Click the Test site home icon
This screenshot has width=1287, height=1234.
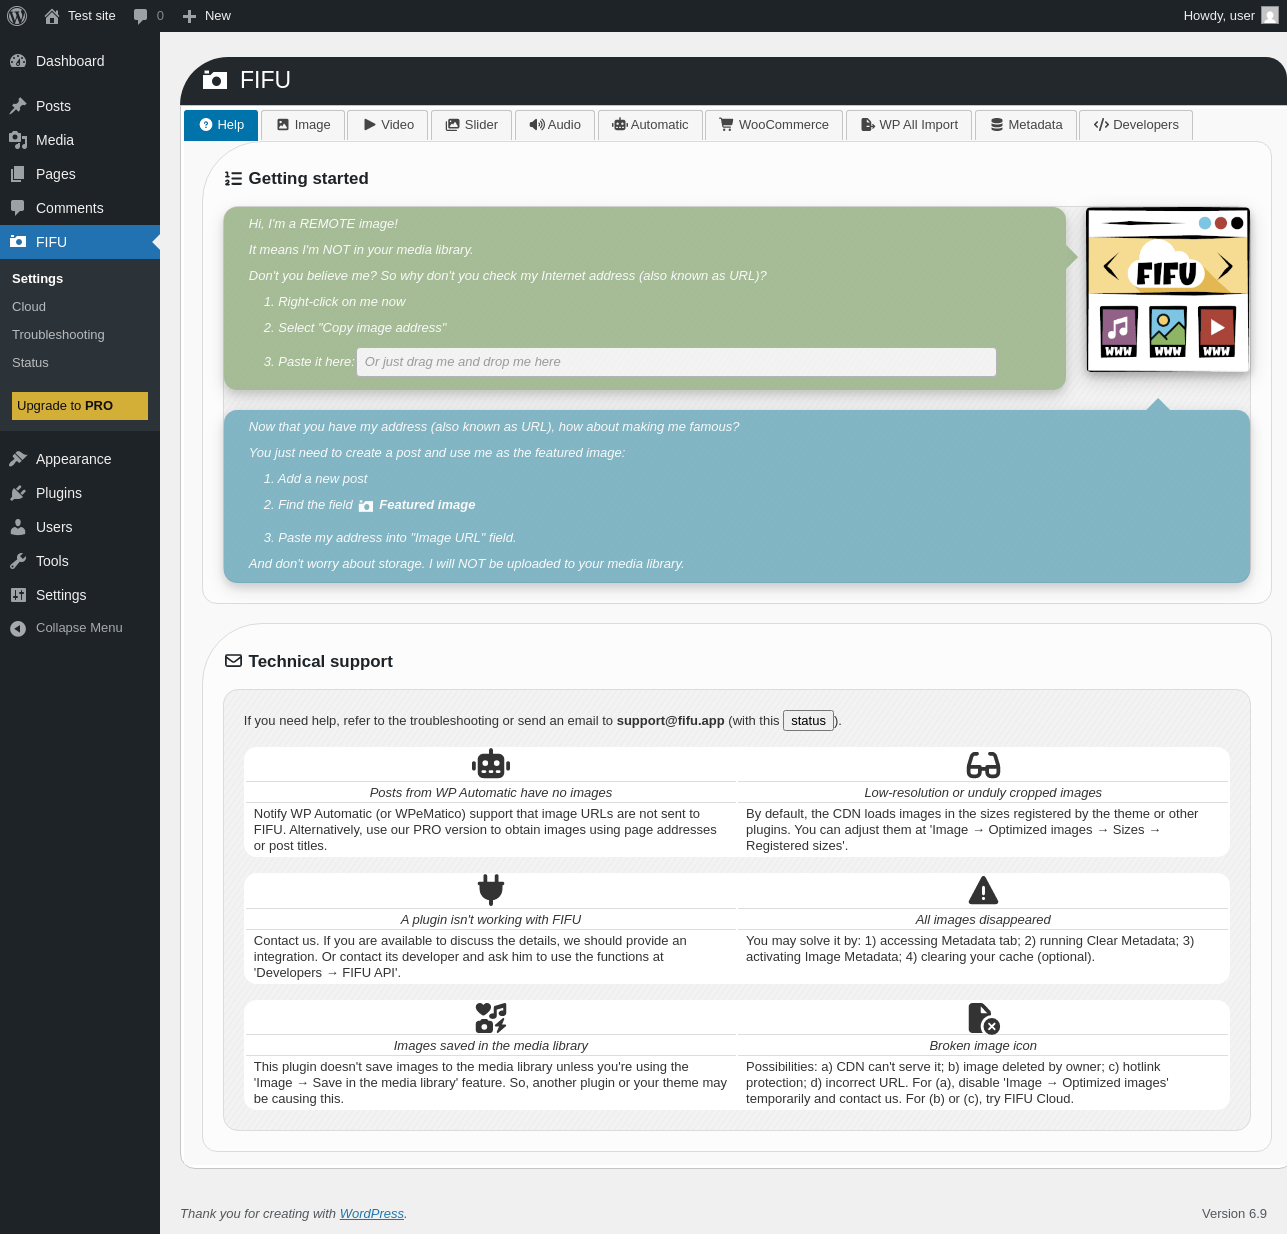click(x=52, y=16)
